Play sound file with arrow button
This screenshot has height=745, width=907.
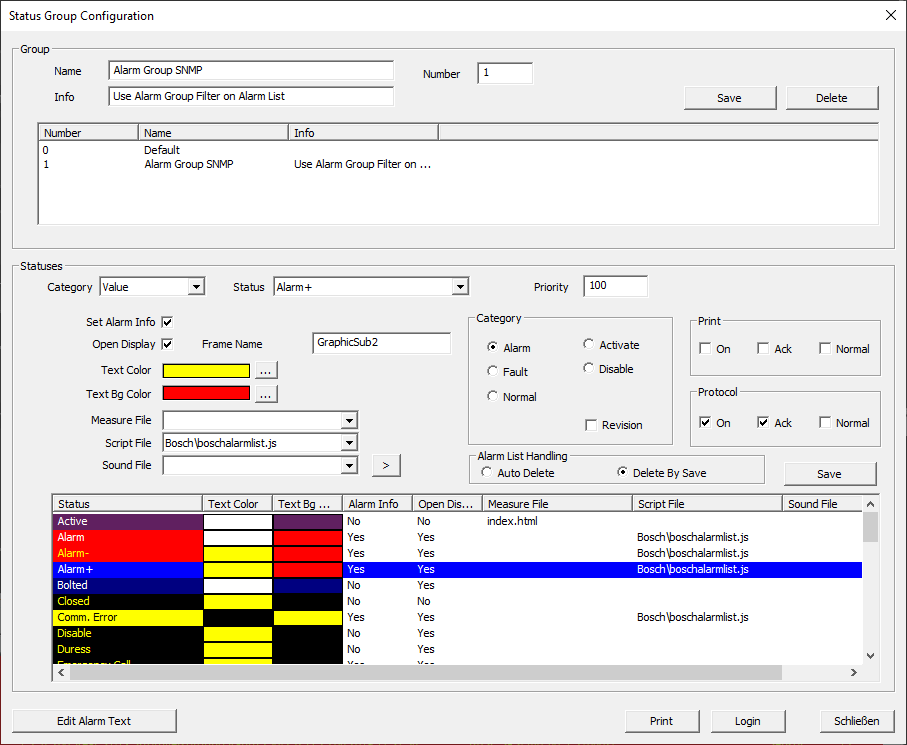(x=386, y=465)
